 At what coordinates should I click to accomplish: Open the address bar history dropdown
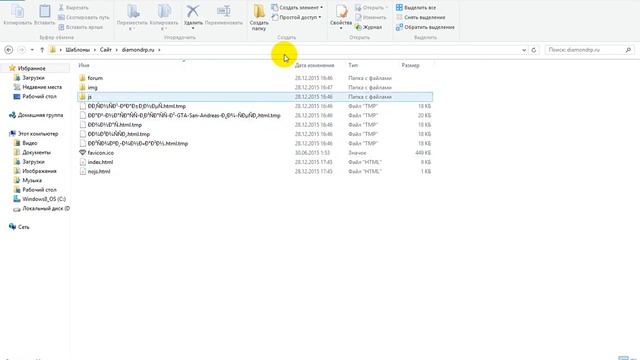(x=524, y=50)
